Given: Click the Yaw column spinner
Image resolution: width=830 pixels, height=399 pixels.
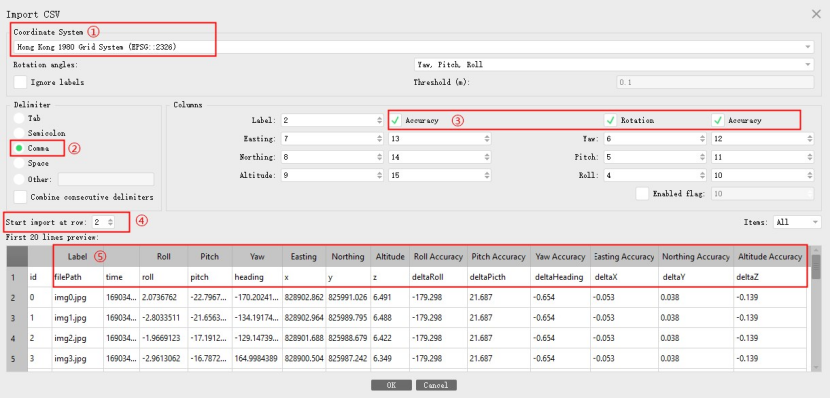Looking at the screenshot, I should pyautogui.click(x=655, y=139).
